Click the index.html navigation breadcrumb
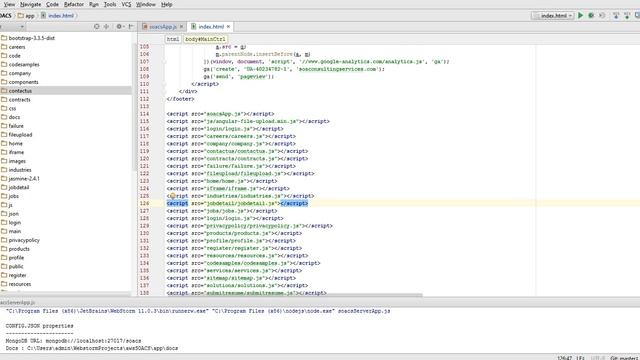 point(58,16)
